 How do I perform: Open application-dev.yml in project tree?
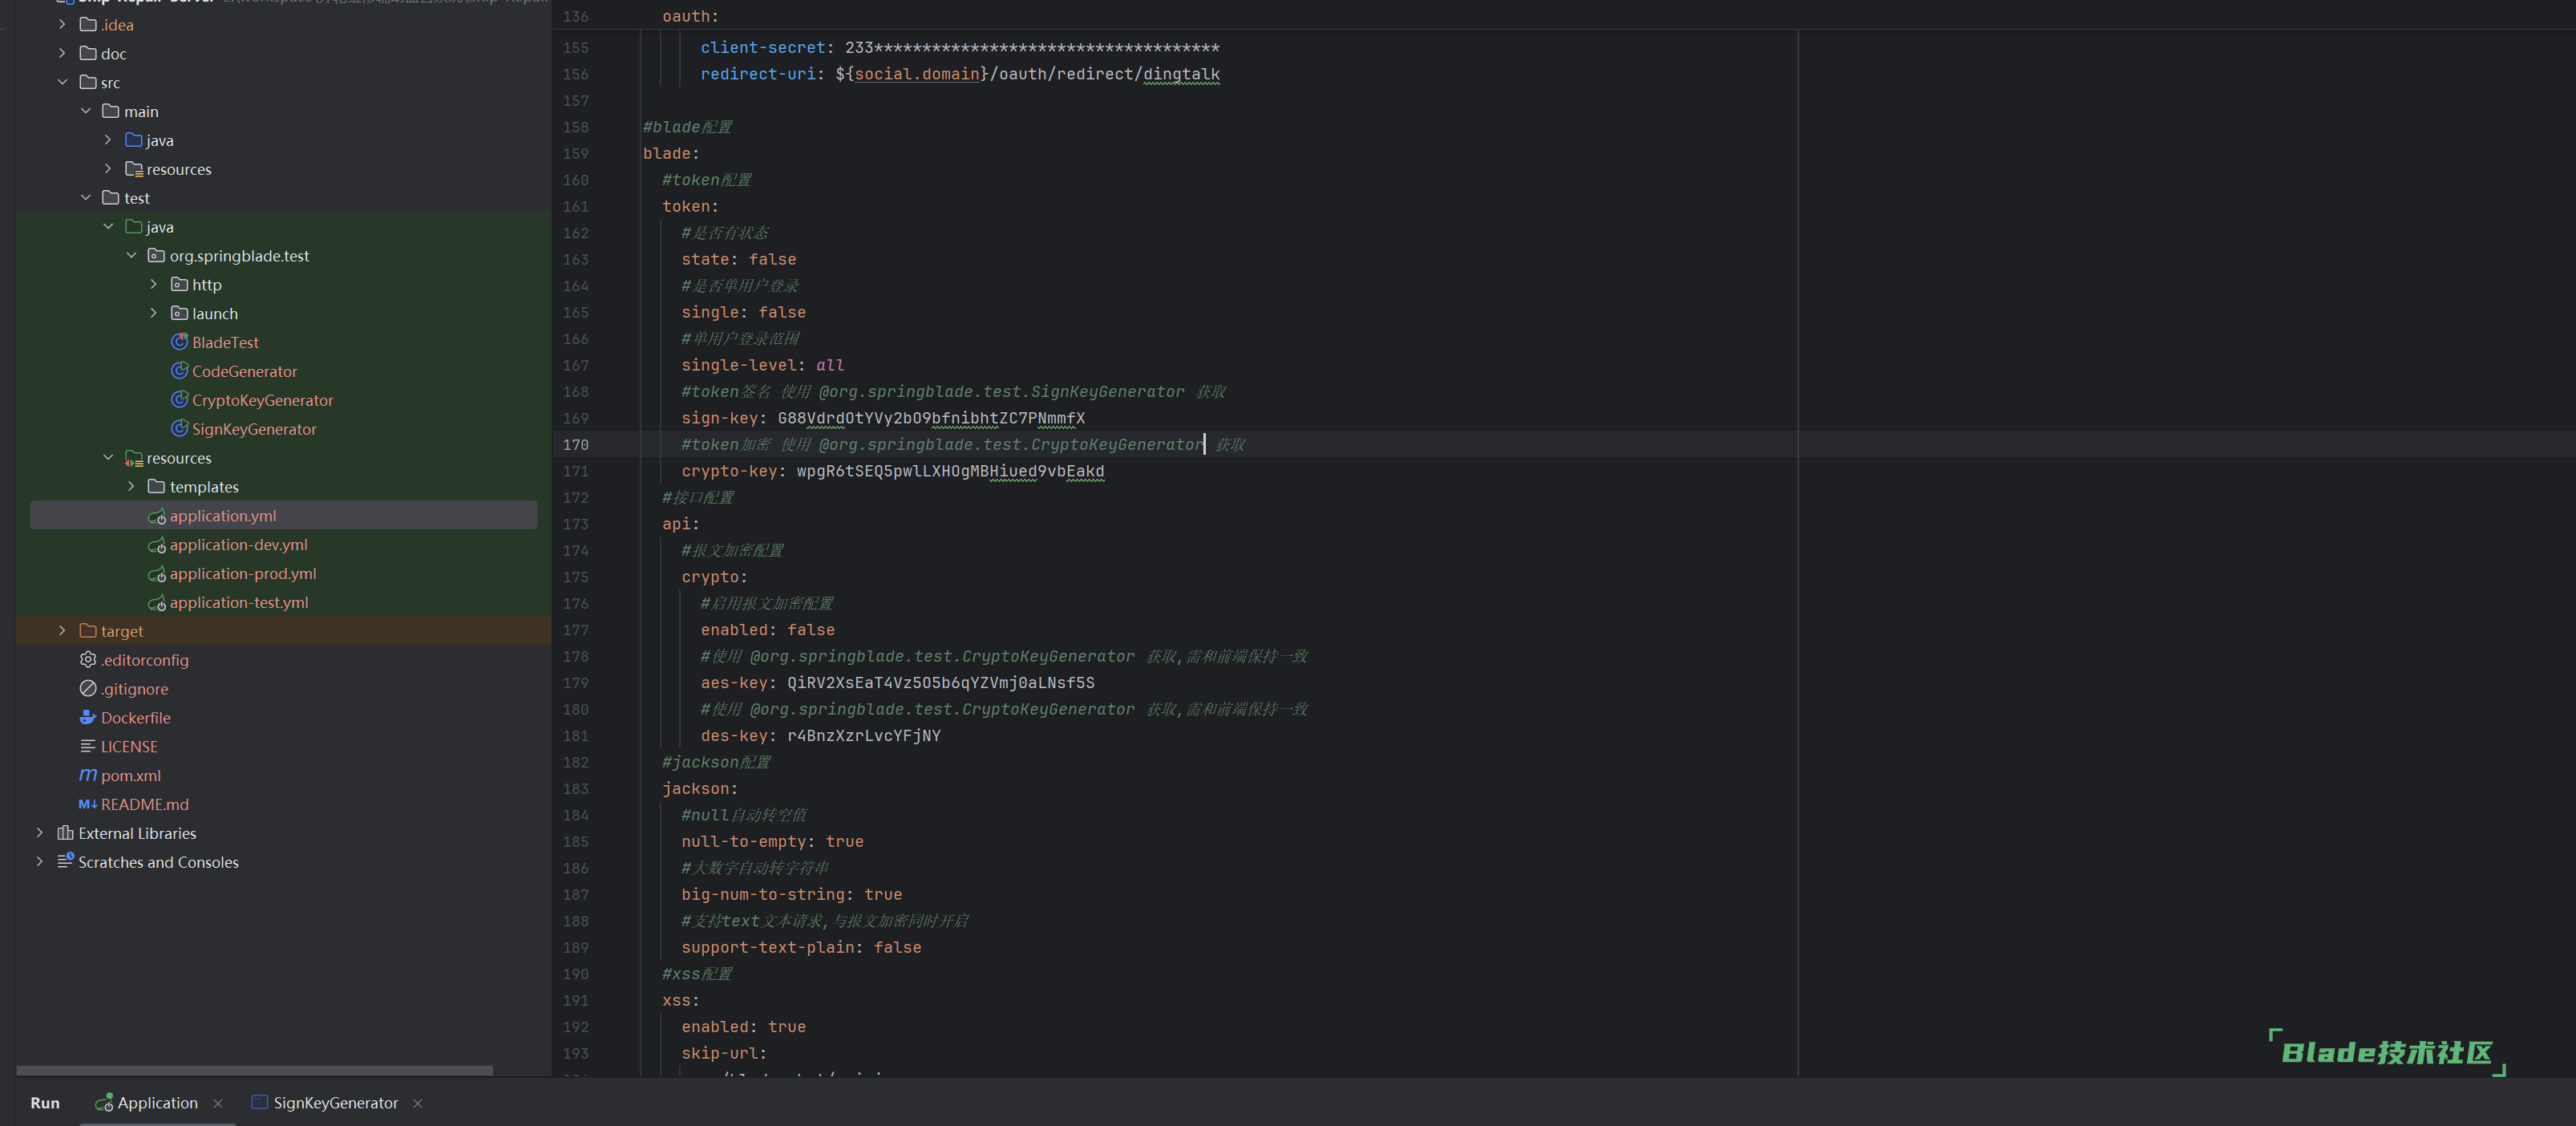click(x=238, y=544)
